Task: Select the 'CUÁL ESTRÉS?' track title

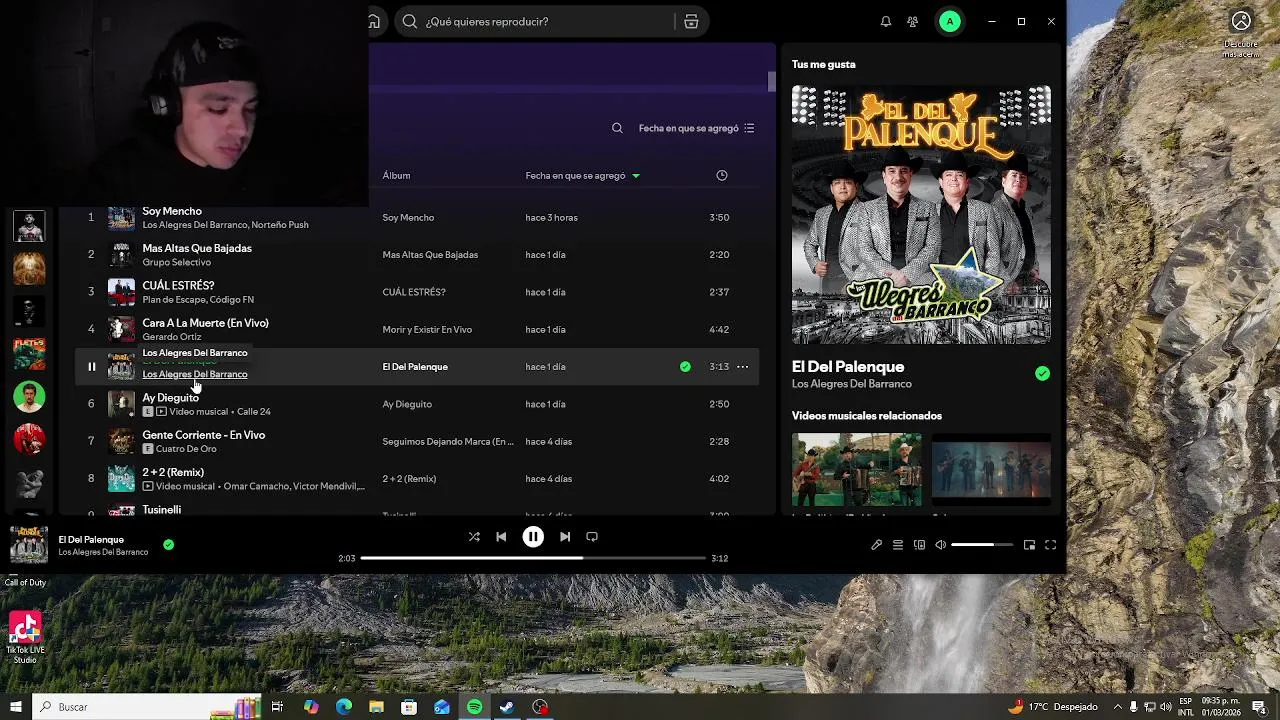Action: pos(178,285)
